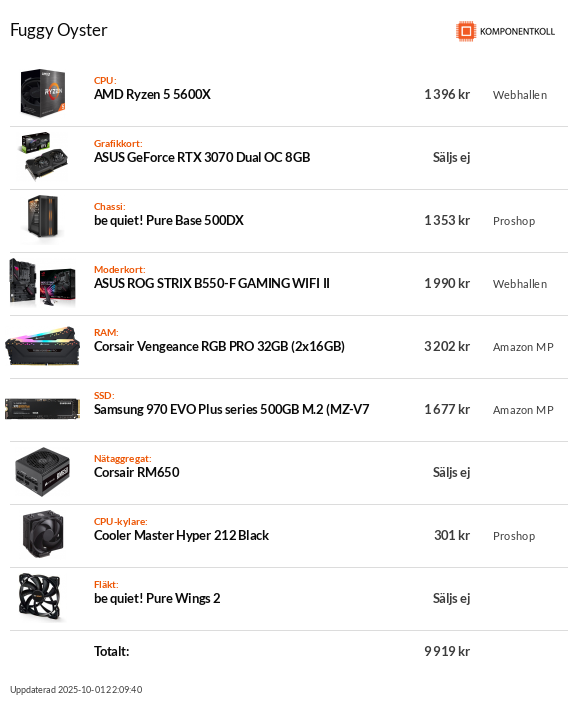Open the AMD Ryzen 5 5600X product image

(43, 93)
